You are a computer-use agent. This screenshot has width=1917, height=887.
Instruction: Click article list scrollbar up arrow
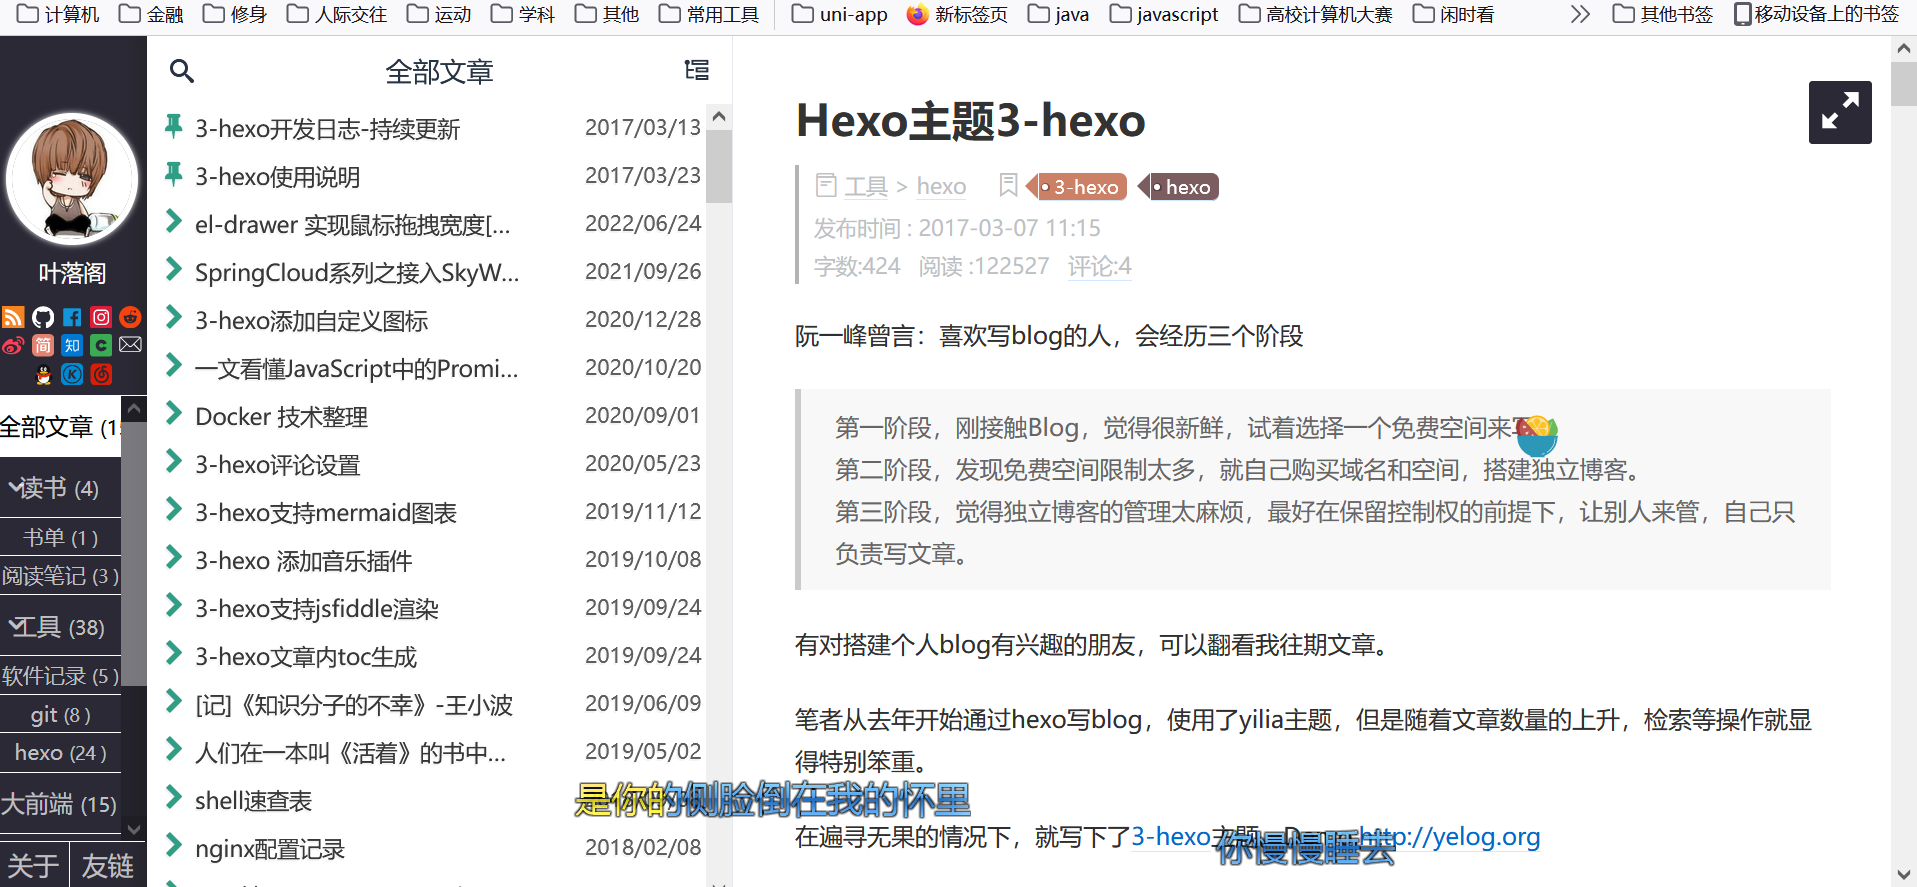click(x=718, y=117)
